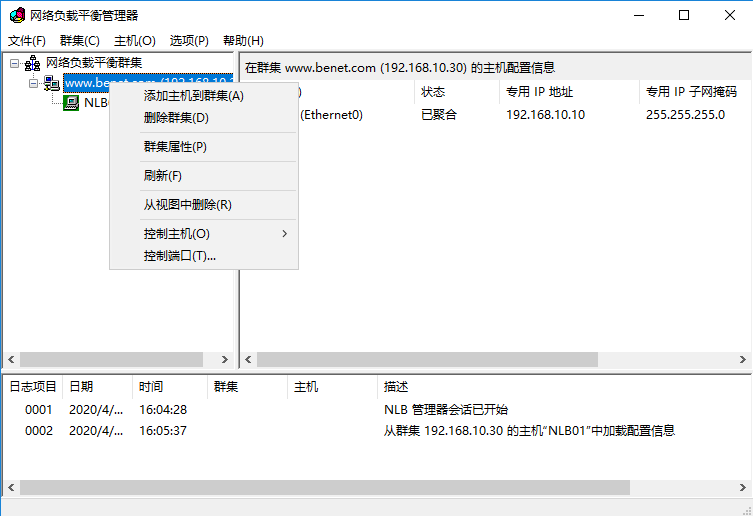Screen dimensions: 753x516
Task: Click the 群集 column header in log
Action: pyautogui.click(x=247, y=387)
